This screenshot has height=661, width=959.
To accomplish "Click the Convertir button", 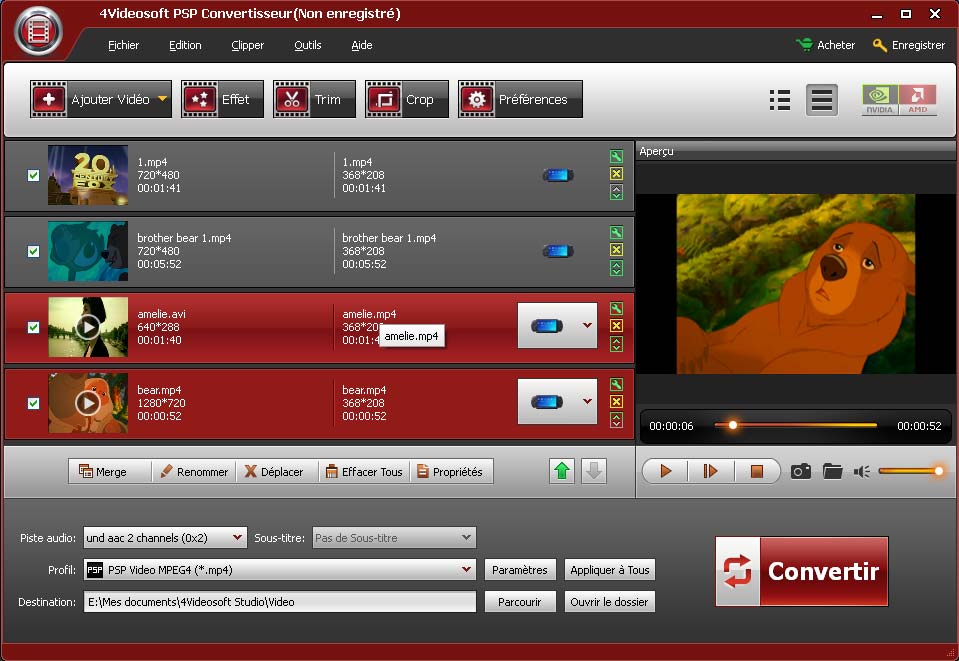I will (x=801, y=571).
